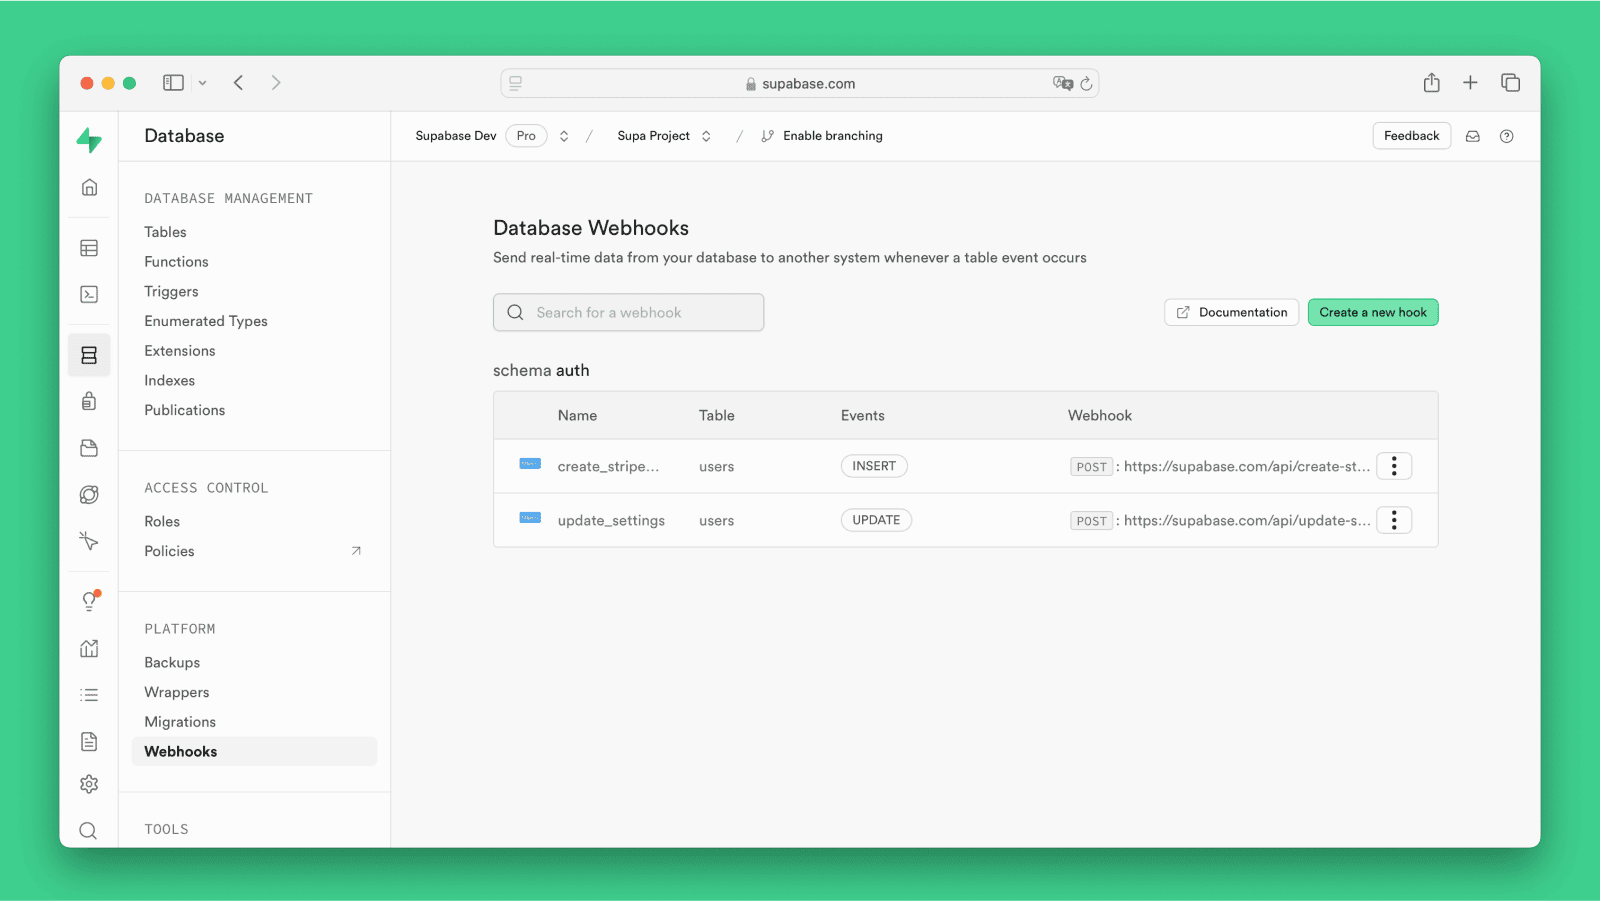Open Indexes menu item

[170, 381]
